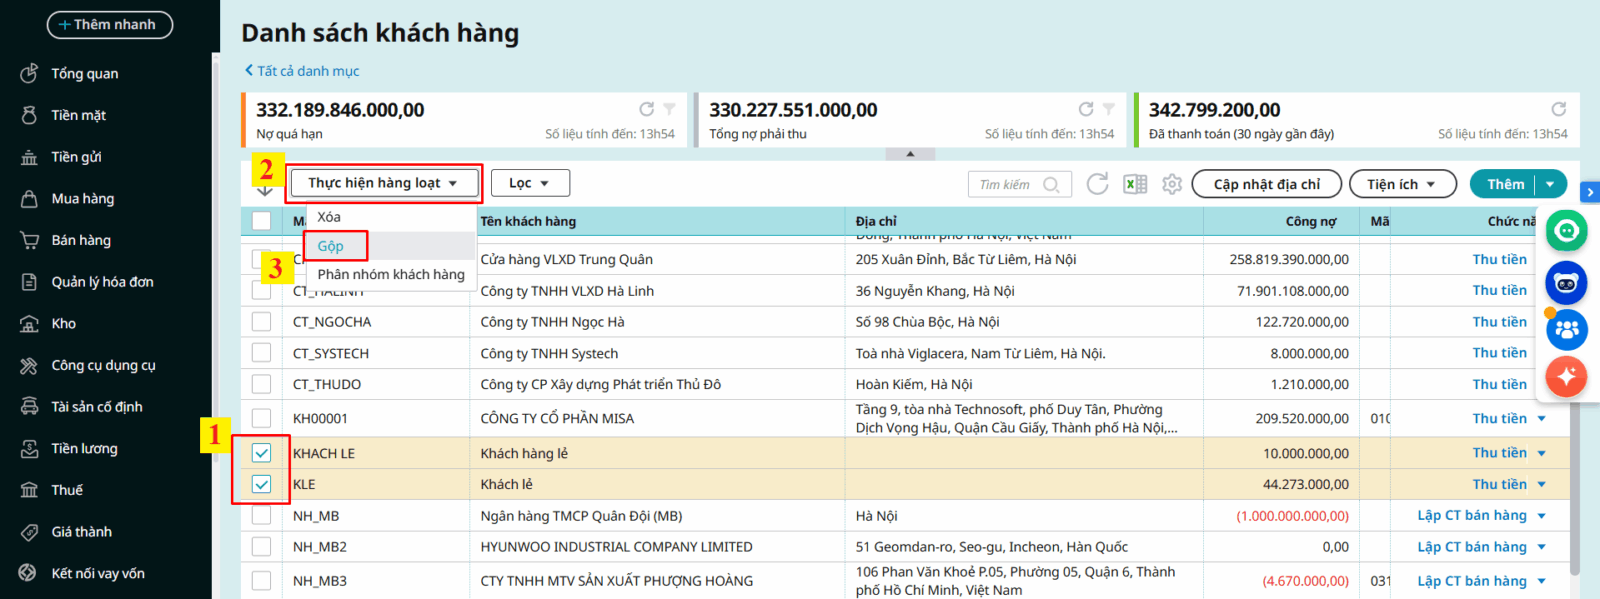Collapse the summary cards panel arrow
The image size is (1600, 599).
(910, 154)
